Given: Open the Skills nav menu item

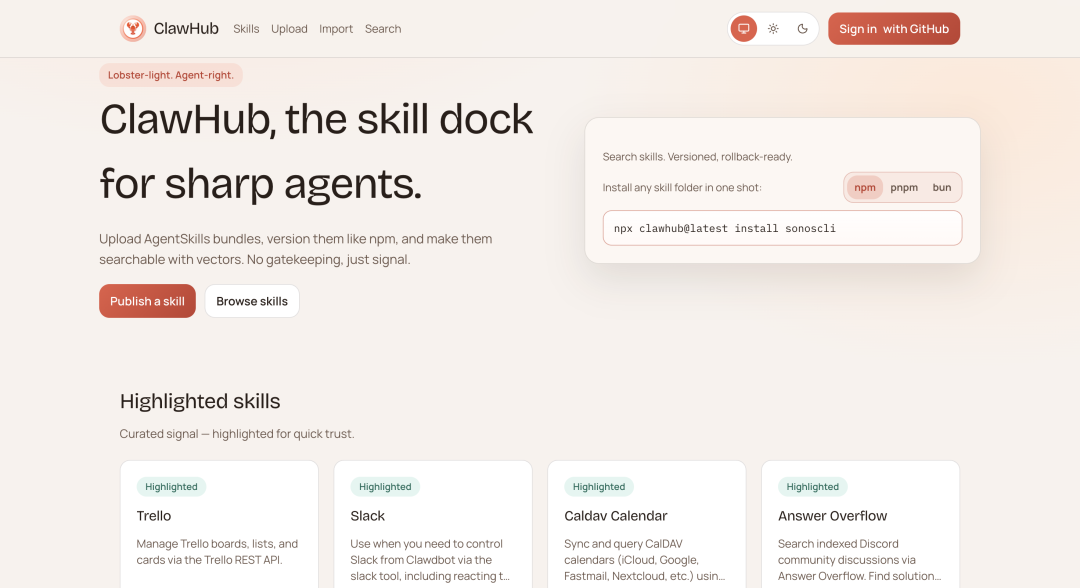Looking at the screenshot, I should pos(246,29).
